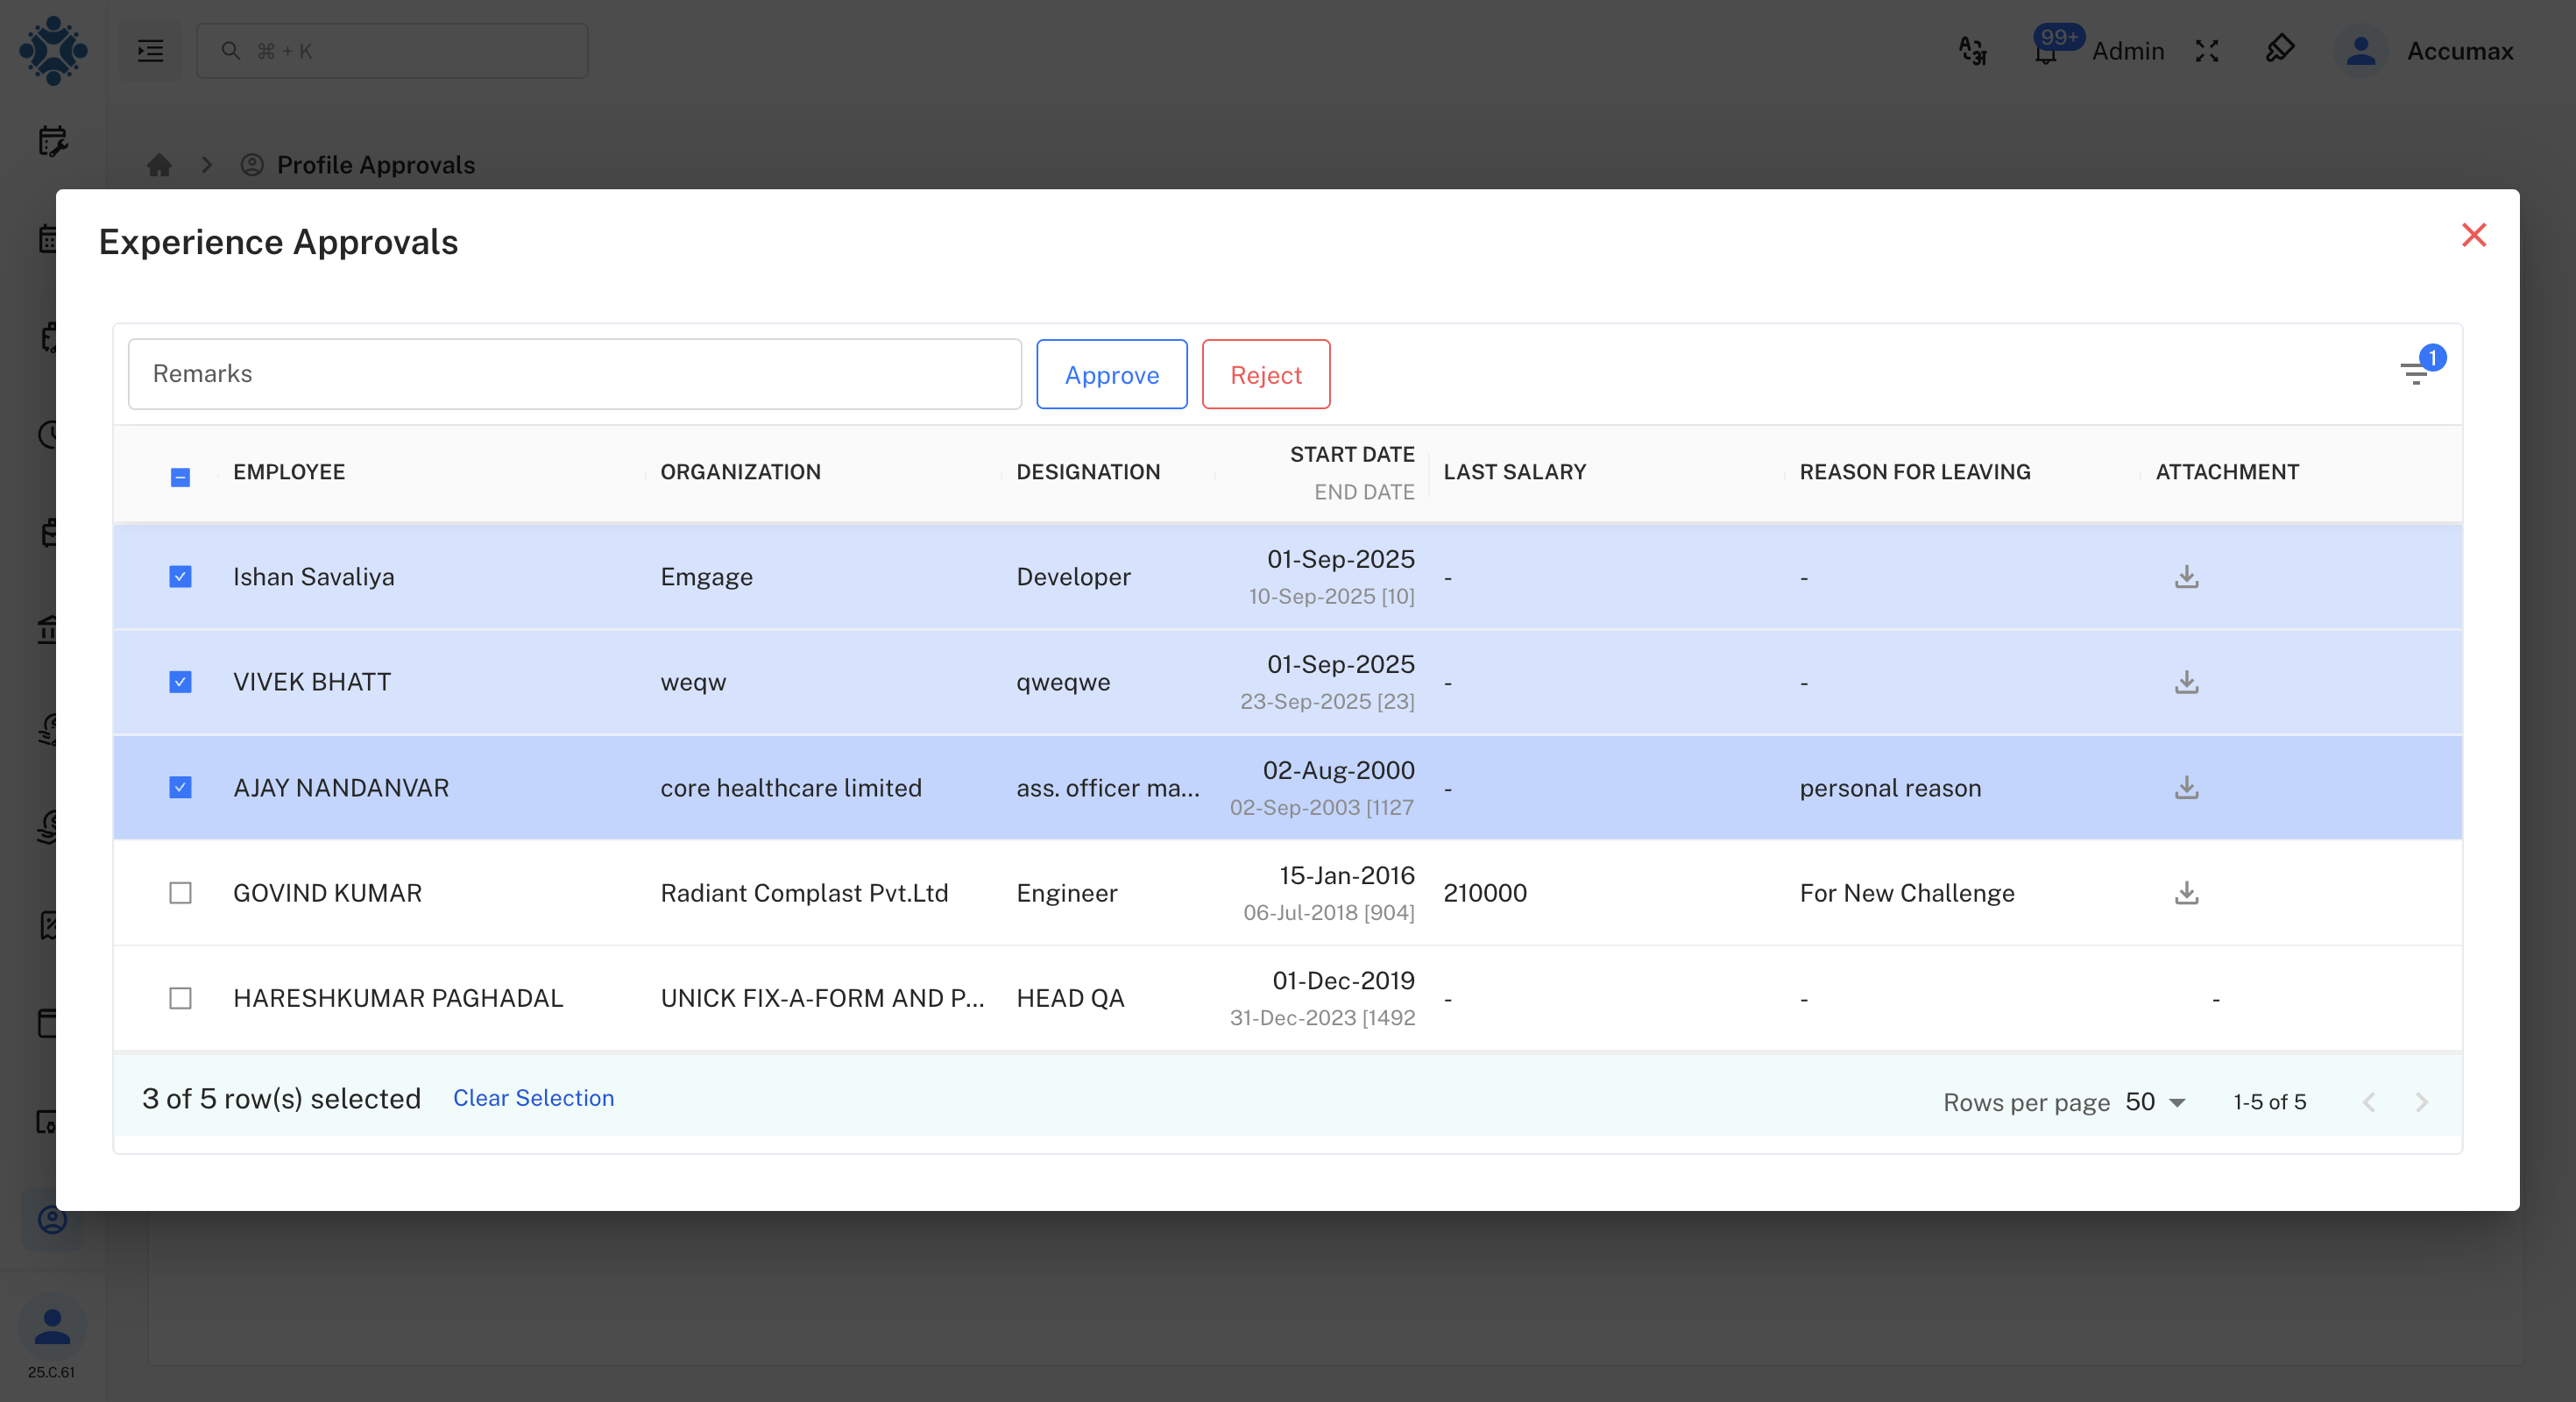Click the language translation icon

point(1972,51)
